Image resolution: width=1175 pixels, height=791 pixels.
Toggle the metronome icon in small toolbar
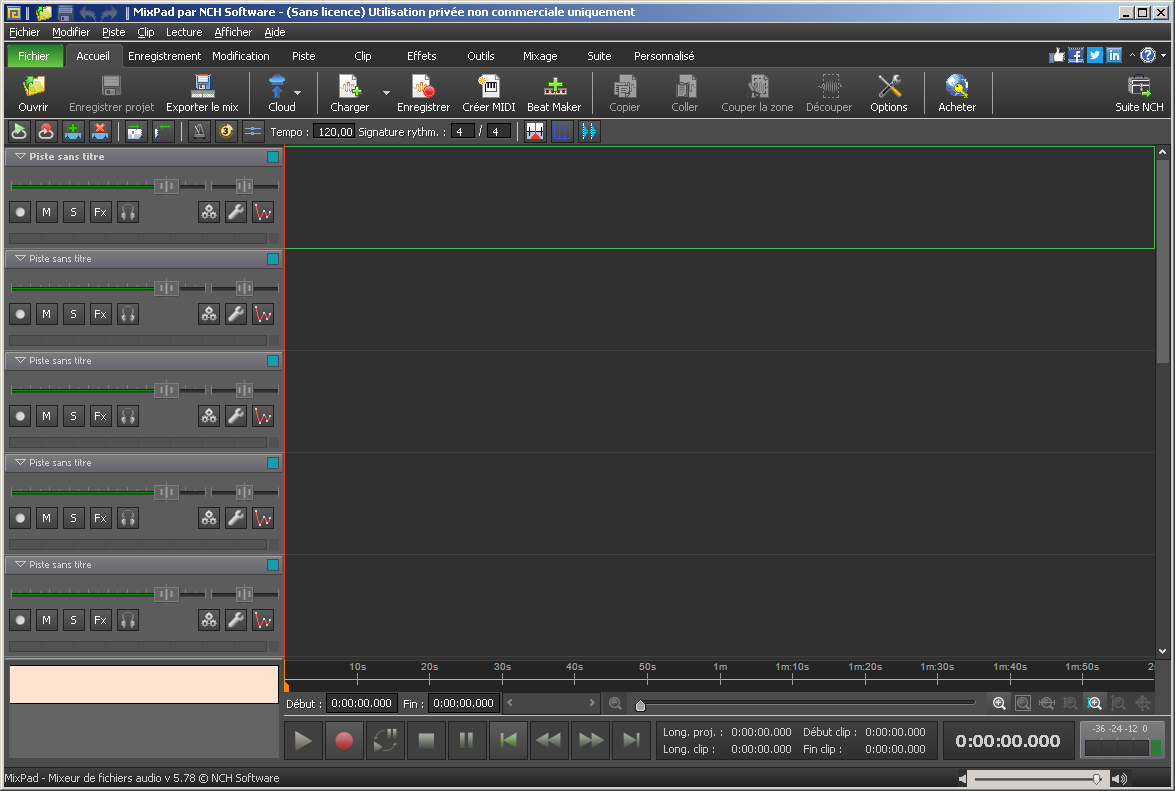click(x=199, y=132)
